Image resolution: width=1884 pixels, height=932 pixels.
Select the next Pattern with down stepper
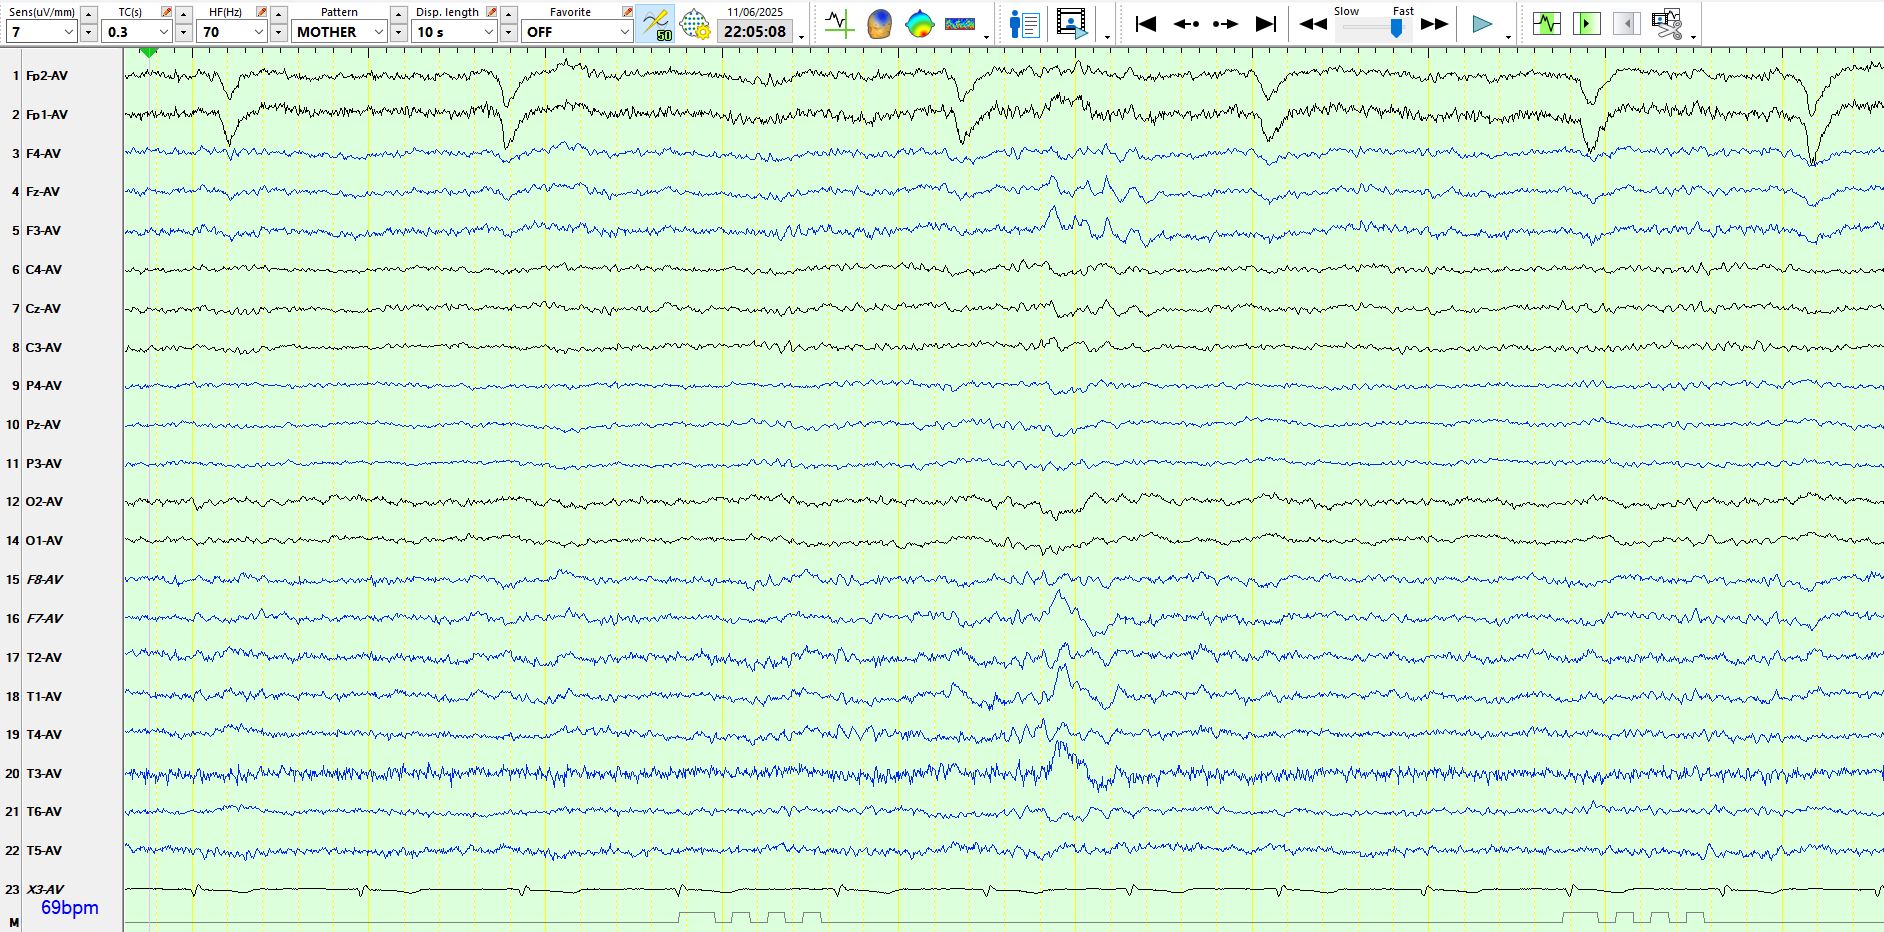click(x=399, y=32)
